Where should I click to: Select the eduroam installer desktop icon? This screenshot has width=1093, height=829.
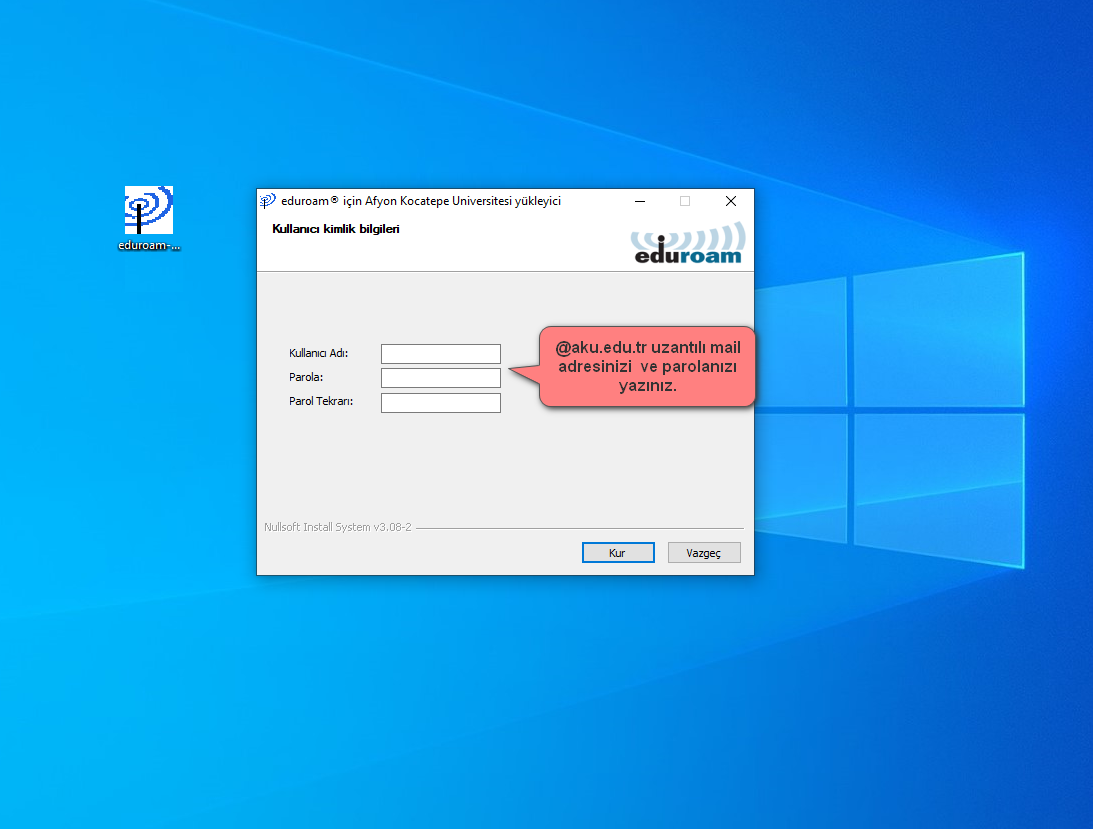148,210
